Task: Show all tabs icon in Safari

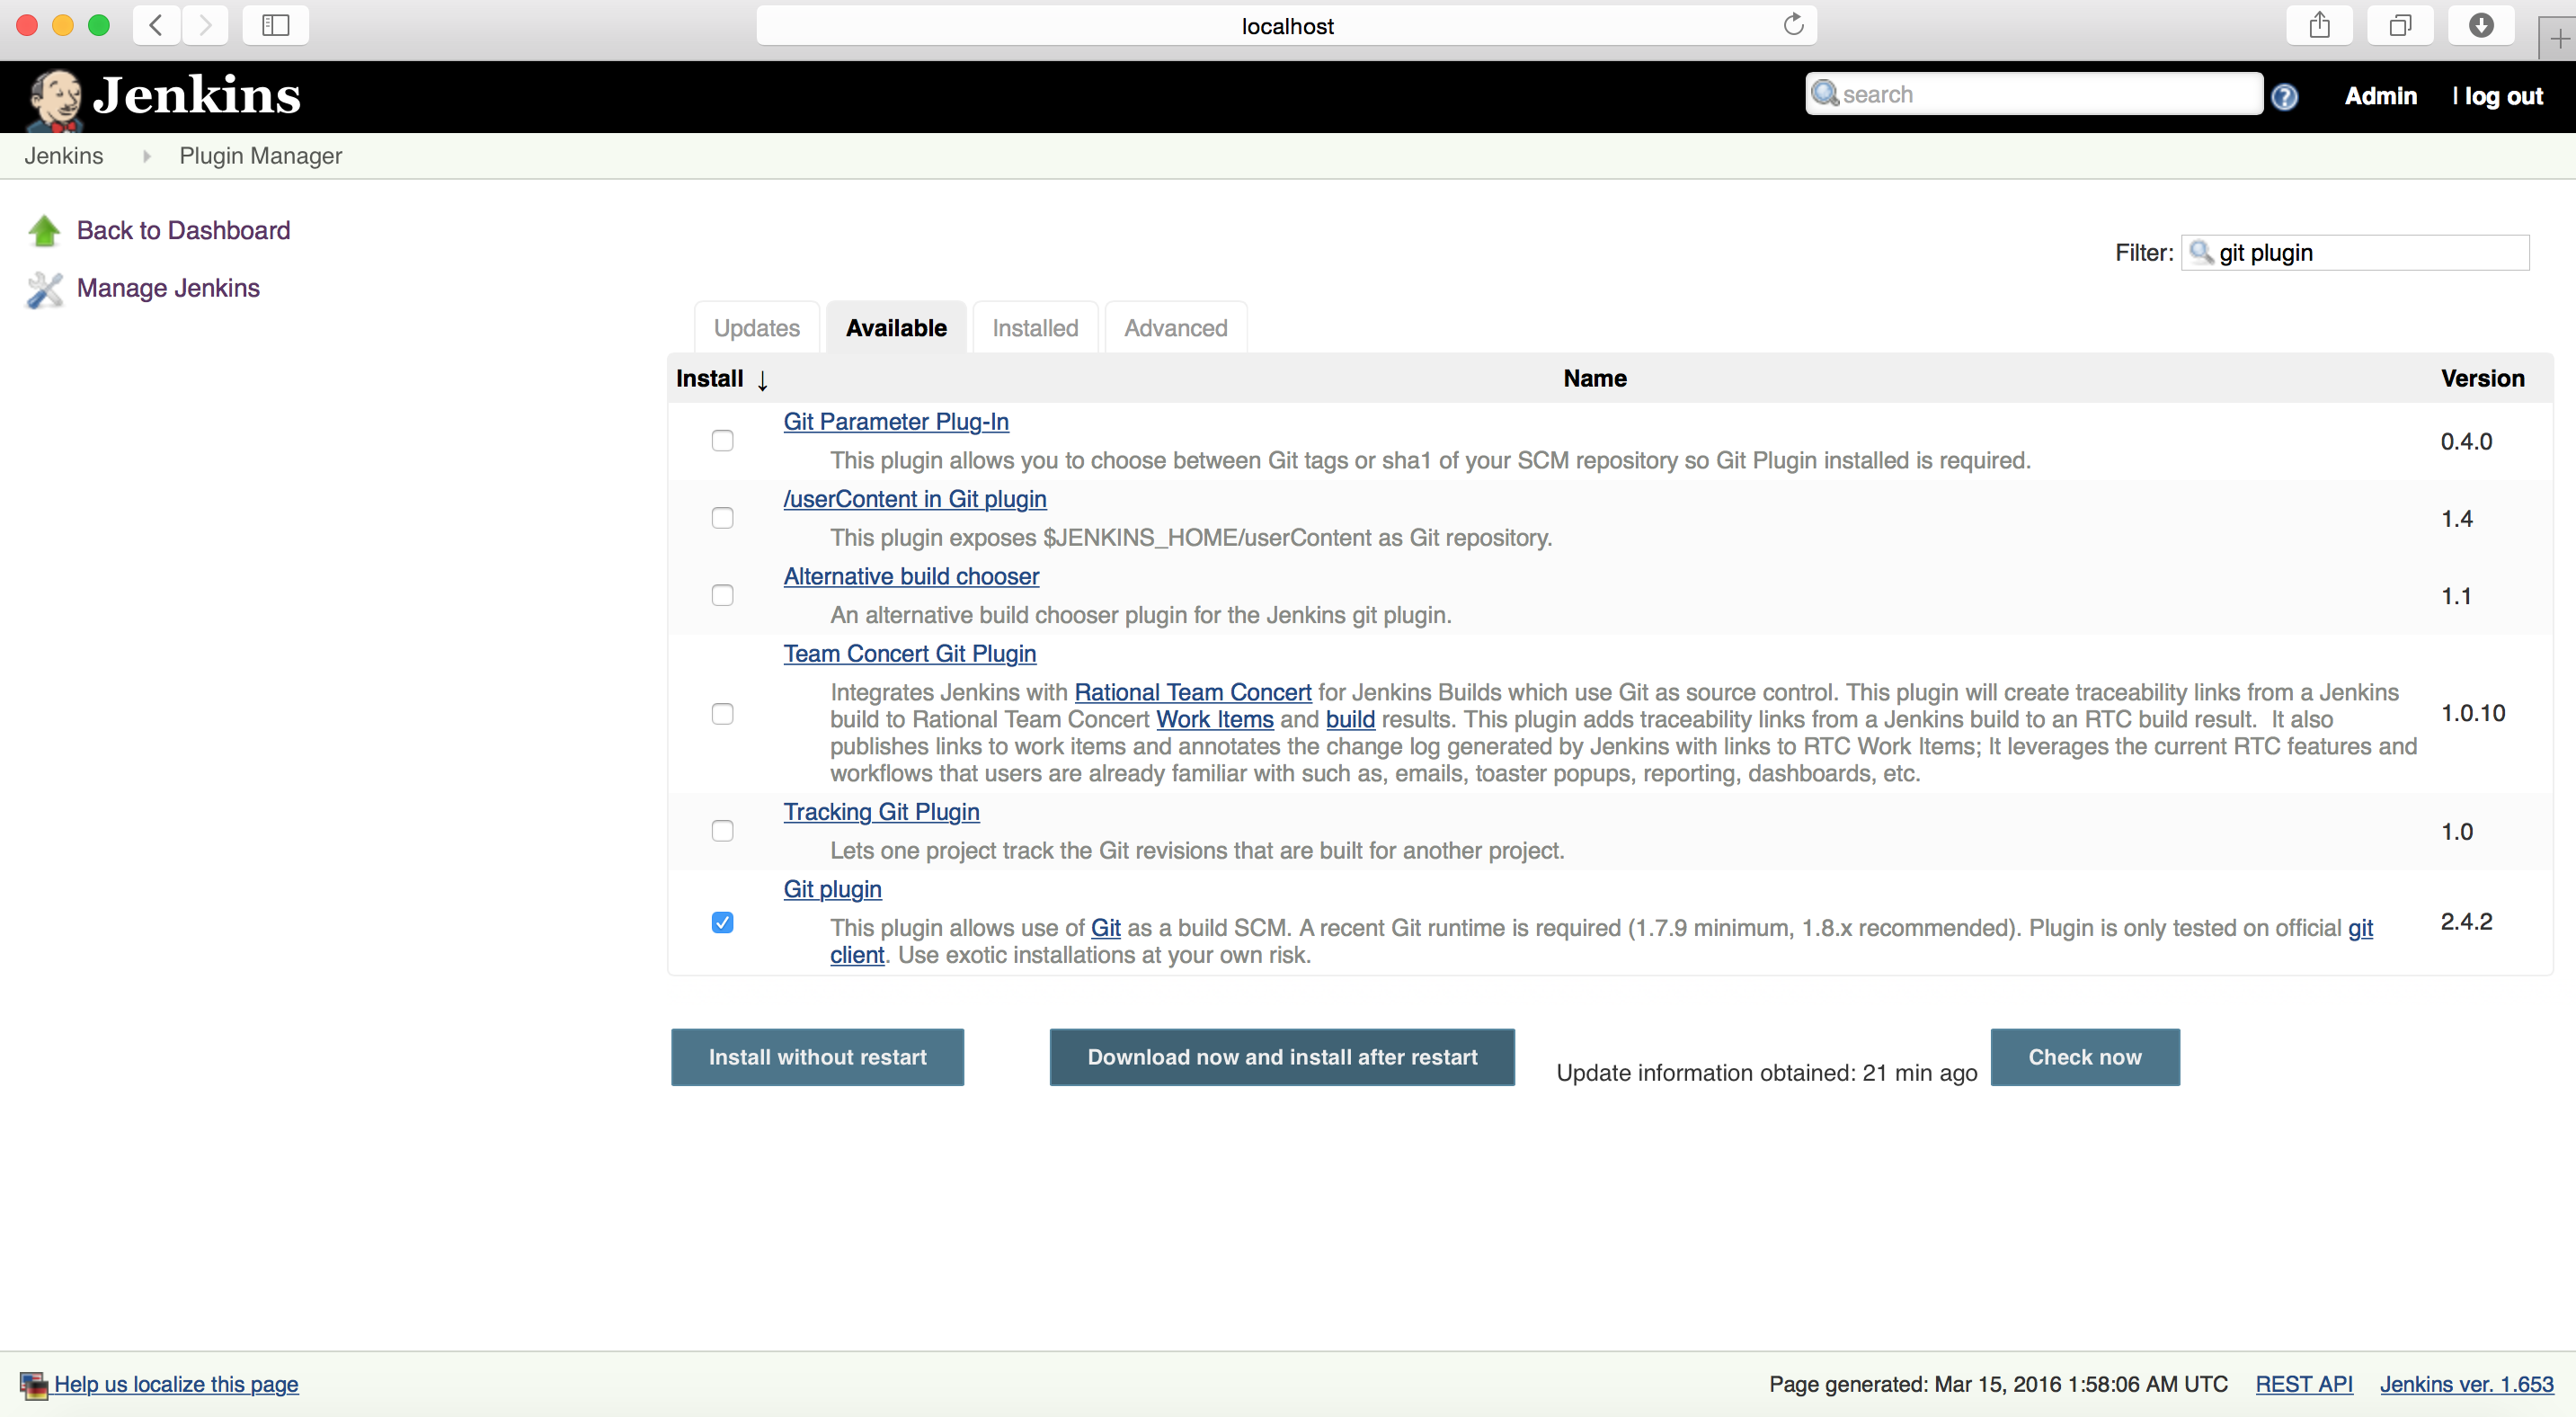Action: (2400, 25)
